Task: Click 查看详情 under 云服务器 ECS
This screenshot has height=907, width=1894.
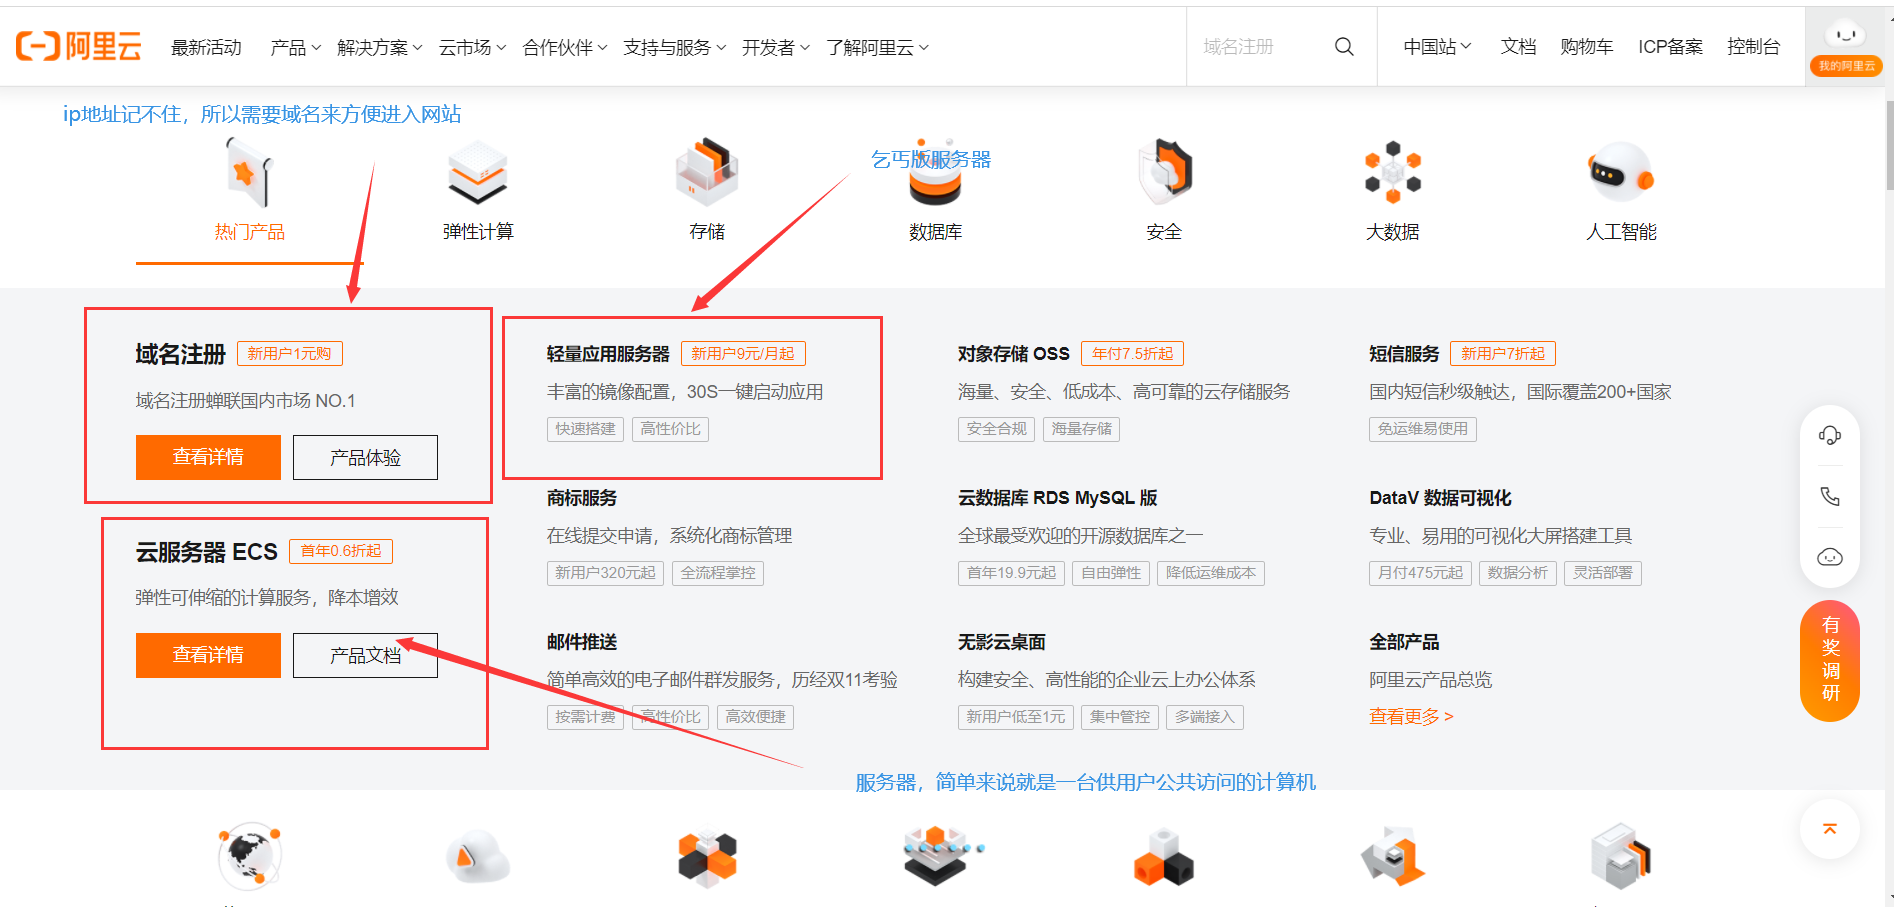Action: [208, 655]
